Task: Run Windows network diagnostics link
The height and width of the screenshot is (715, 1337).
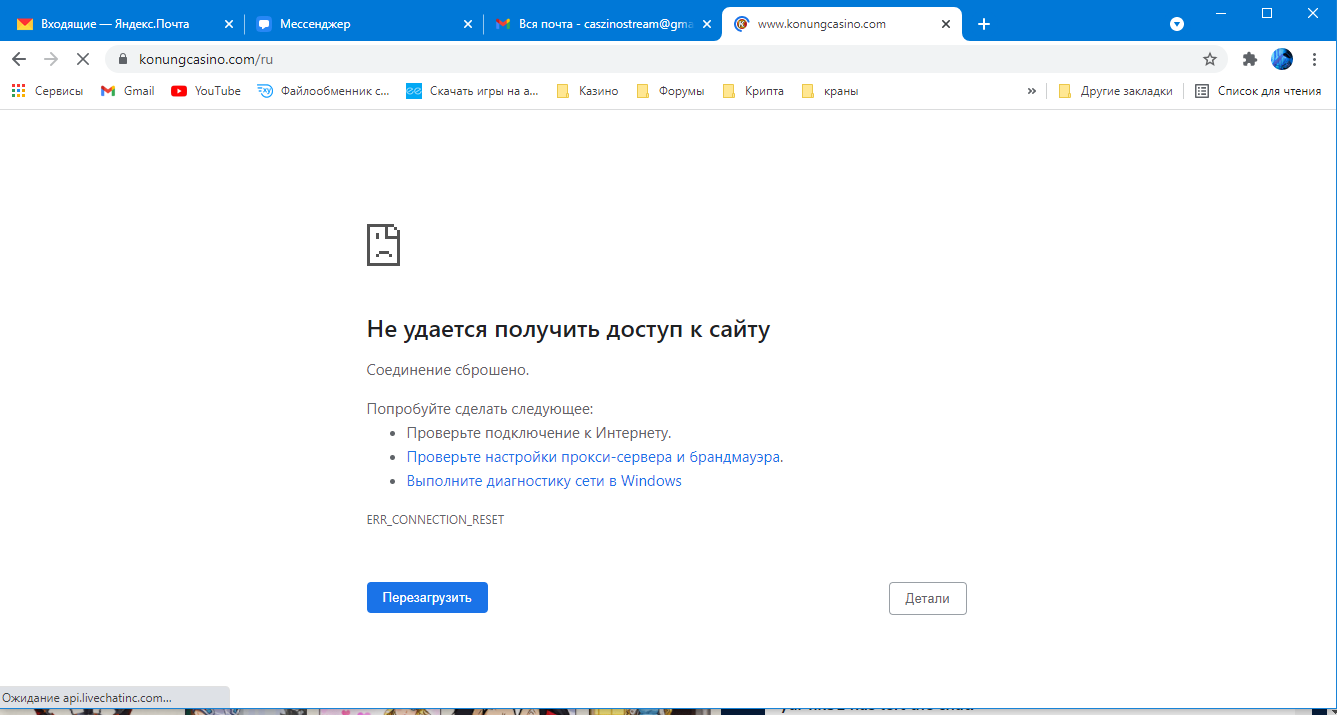Action: click(x=544, y=481)
